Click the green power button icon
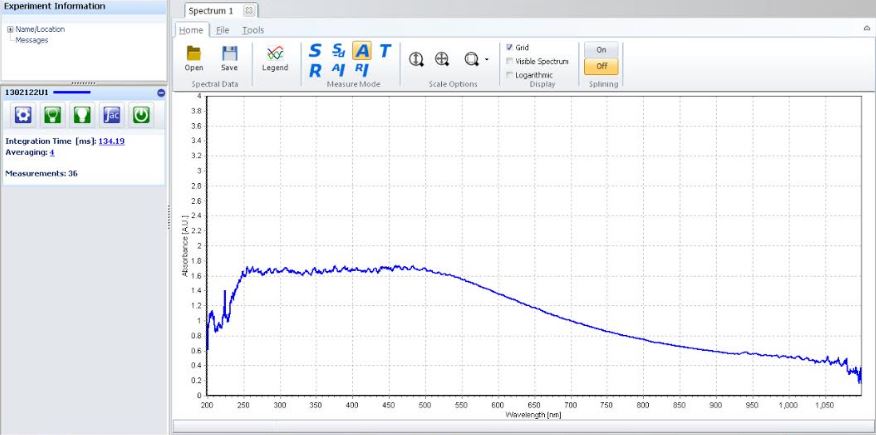 tap(142, 116)
